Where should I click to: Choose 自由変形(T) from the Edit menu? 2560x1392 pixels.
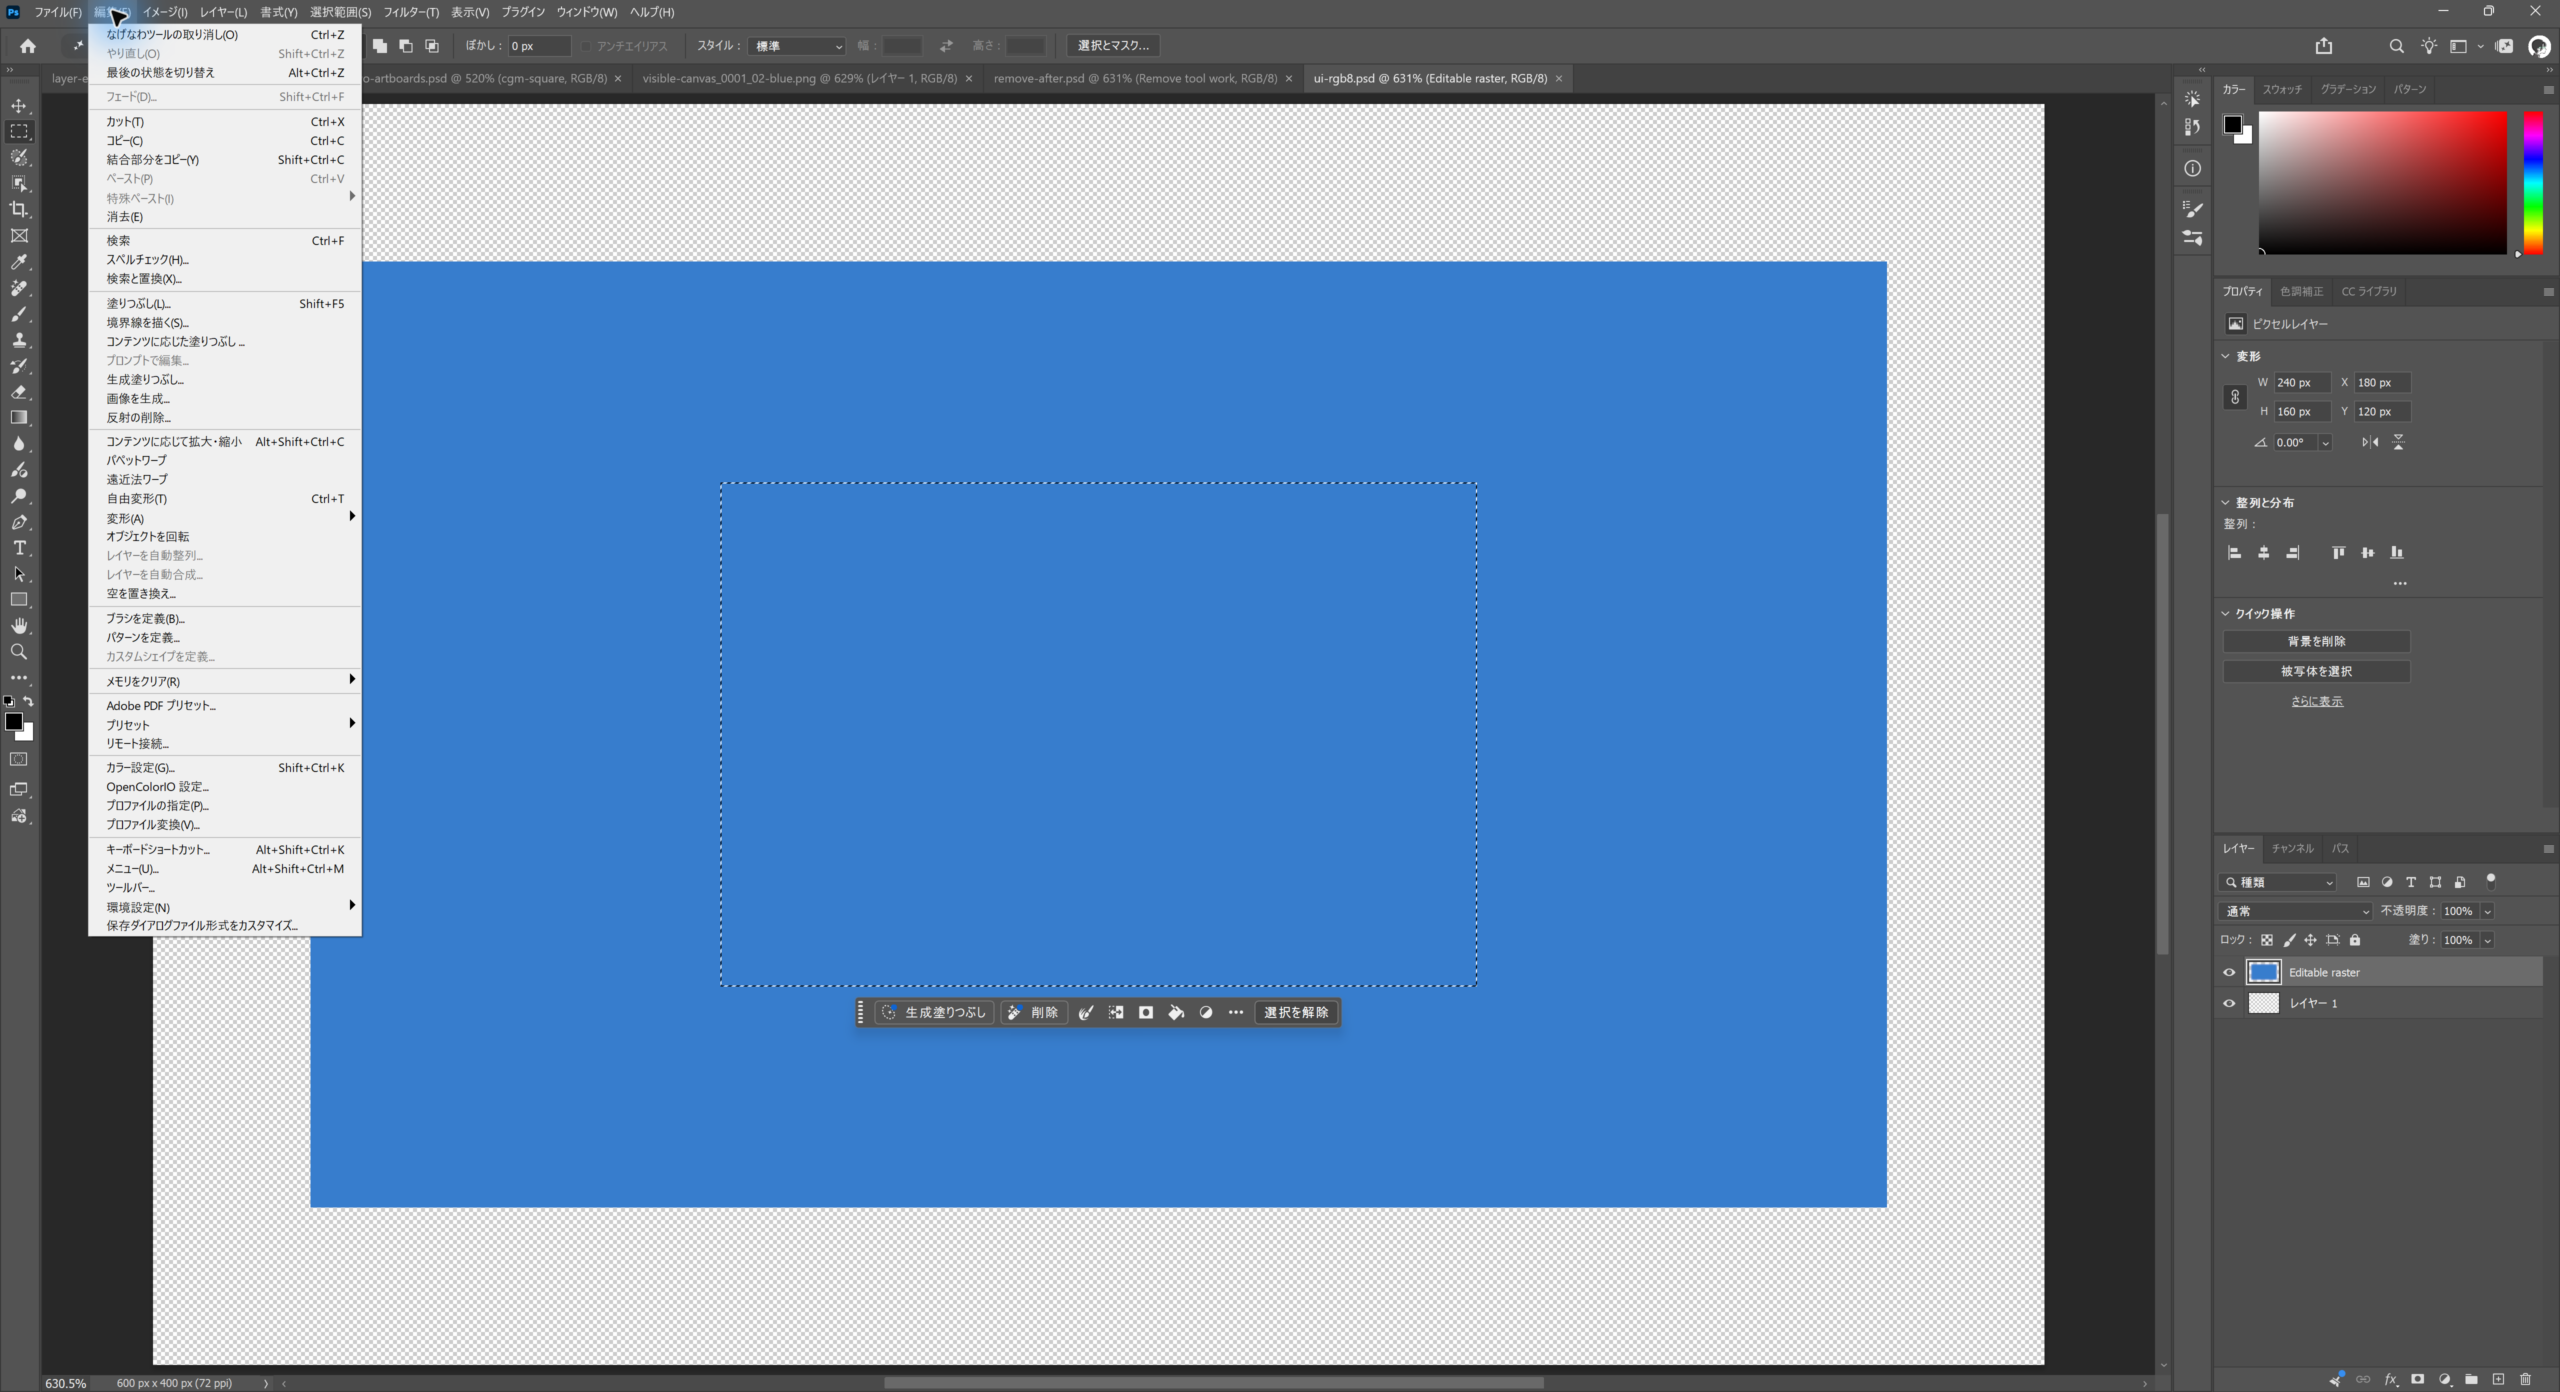225,499
